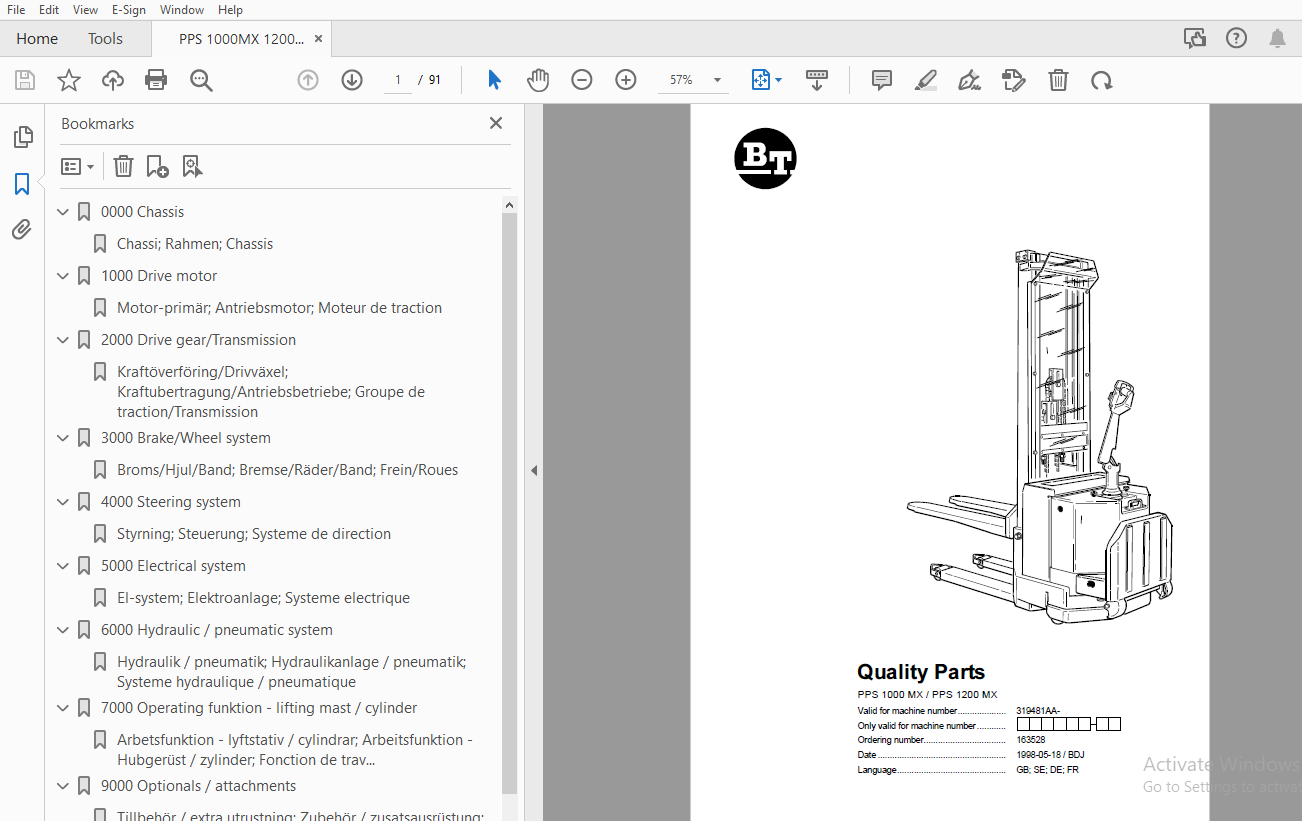Open the zoom percentage dropdown
Image resolution: width=1302 pixels, height=821 pixels.
pyautogui.click(x=717, y=80)
